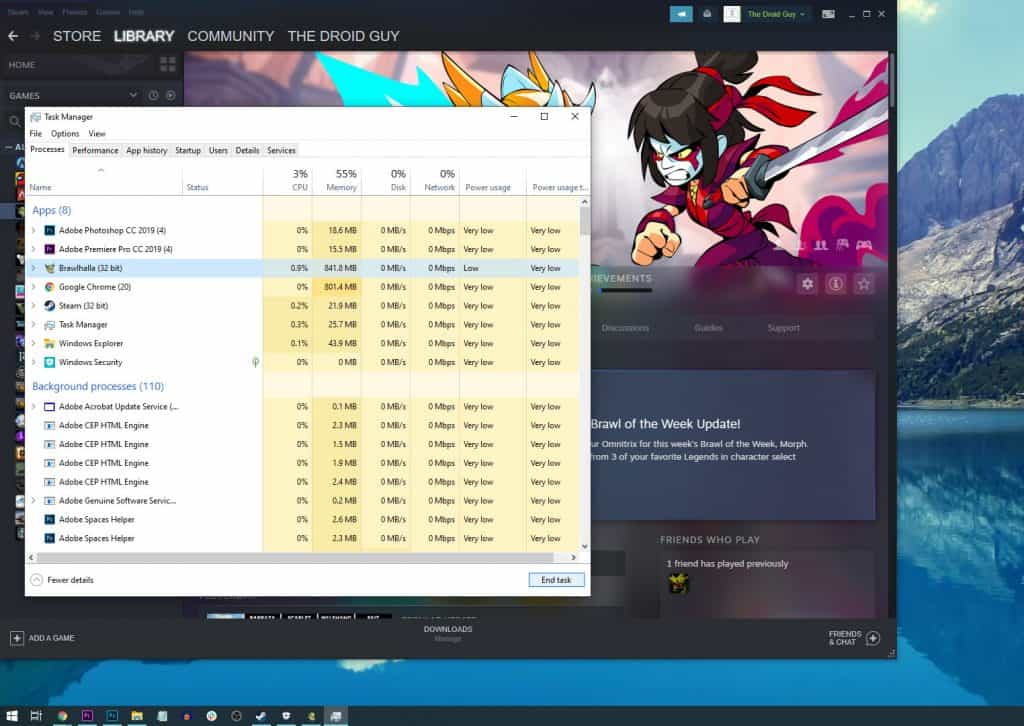Click the Brawlhalla icon in Task Manager's app list
The image size is (1024, 726).
50,268
